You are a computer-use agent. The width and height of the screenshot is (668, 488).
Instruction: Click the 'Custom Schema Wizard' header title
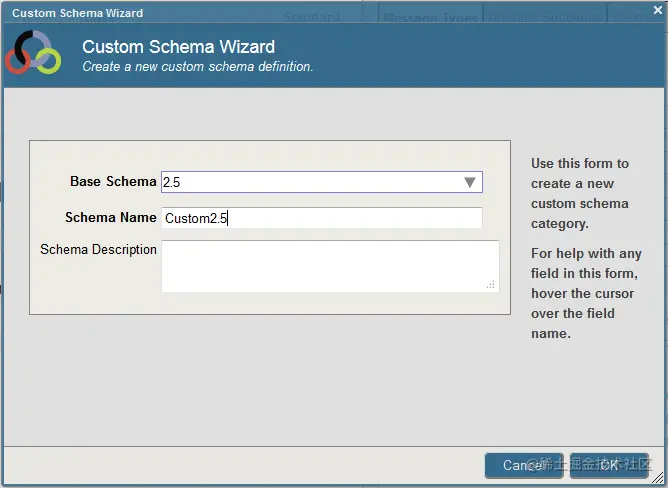coord(179,46)
